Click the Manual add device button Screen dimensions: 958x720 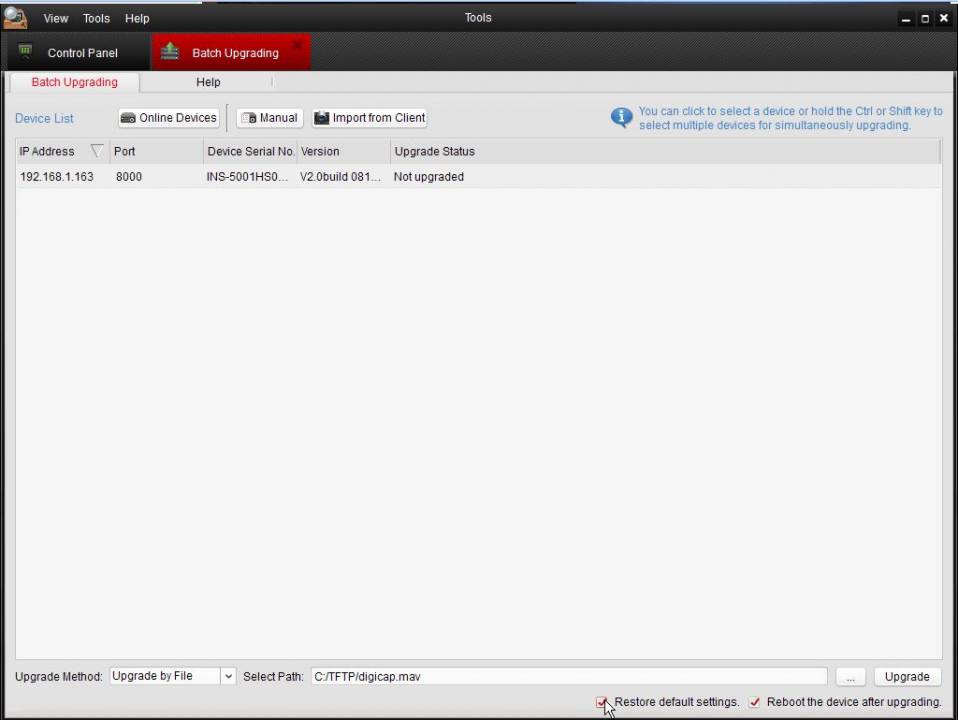coord(269,118)
